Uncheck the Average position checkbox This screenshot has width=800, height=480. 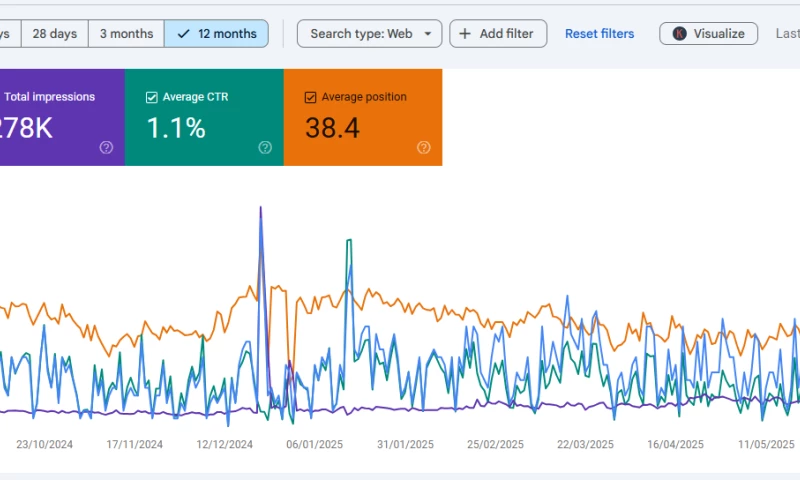point(310,97)
